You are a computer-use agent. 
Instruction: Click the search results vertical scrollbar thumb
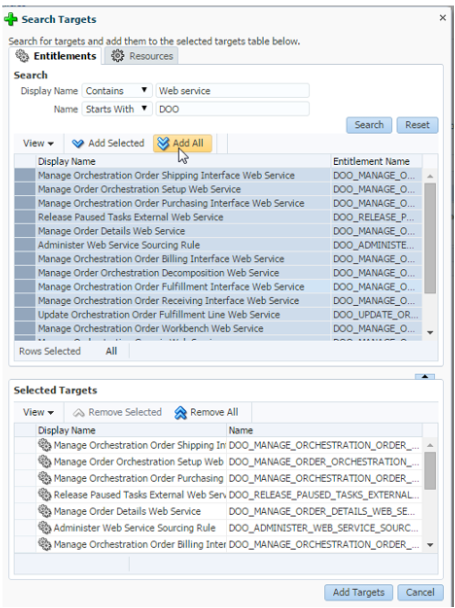430,238
